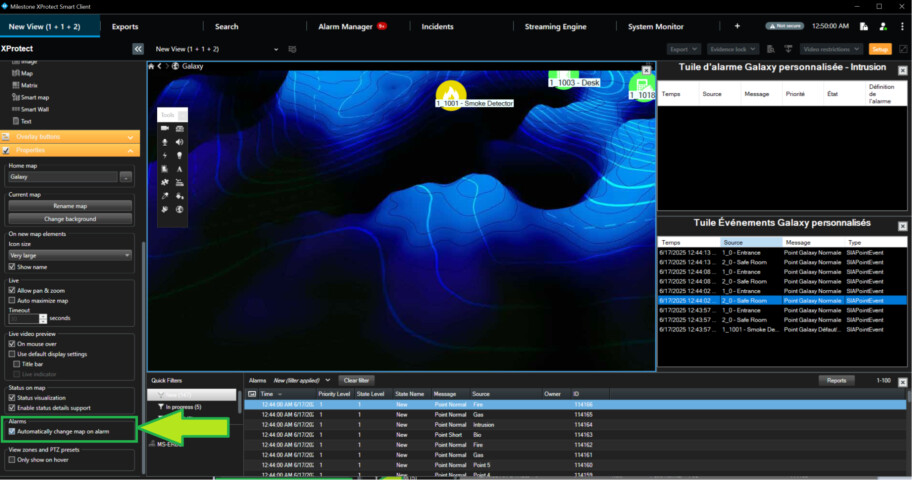Screen dimensions: 912x480
Task: Close the Intrusion alarm tile
Action: point(903,69)
